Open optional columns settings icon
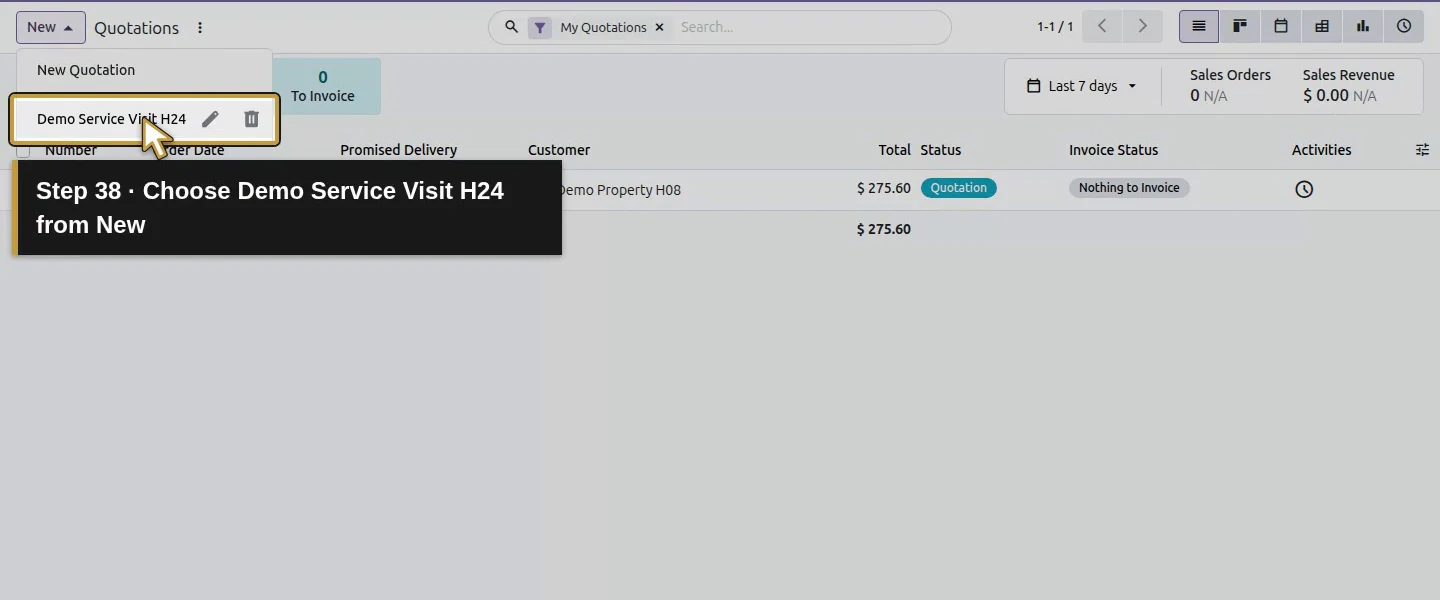The height and width of the screenshot is (600, 1440). (x=1422, y=150)
